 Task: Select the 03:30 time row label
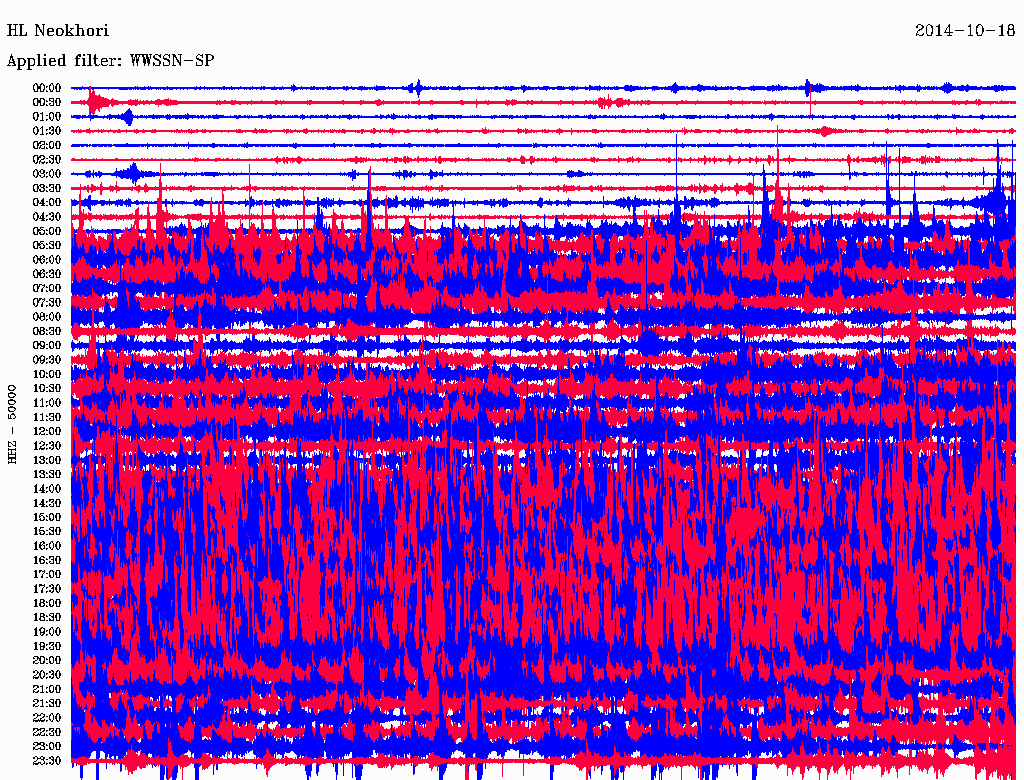(47, 188)
